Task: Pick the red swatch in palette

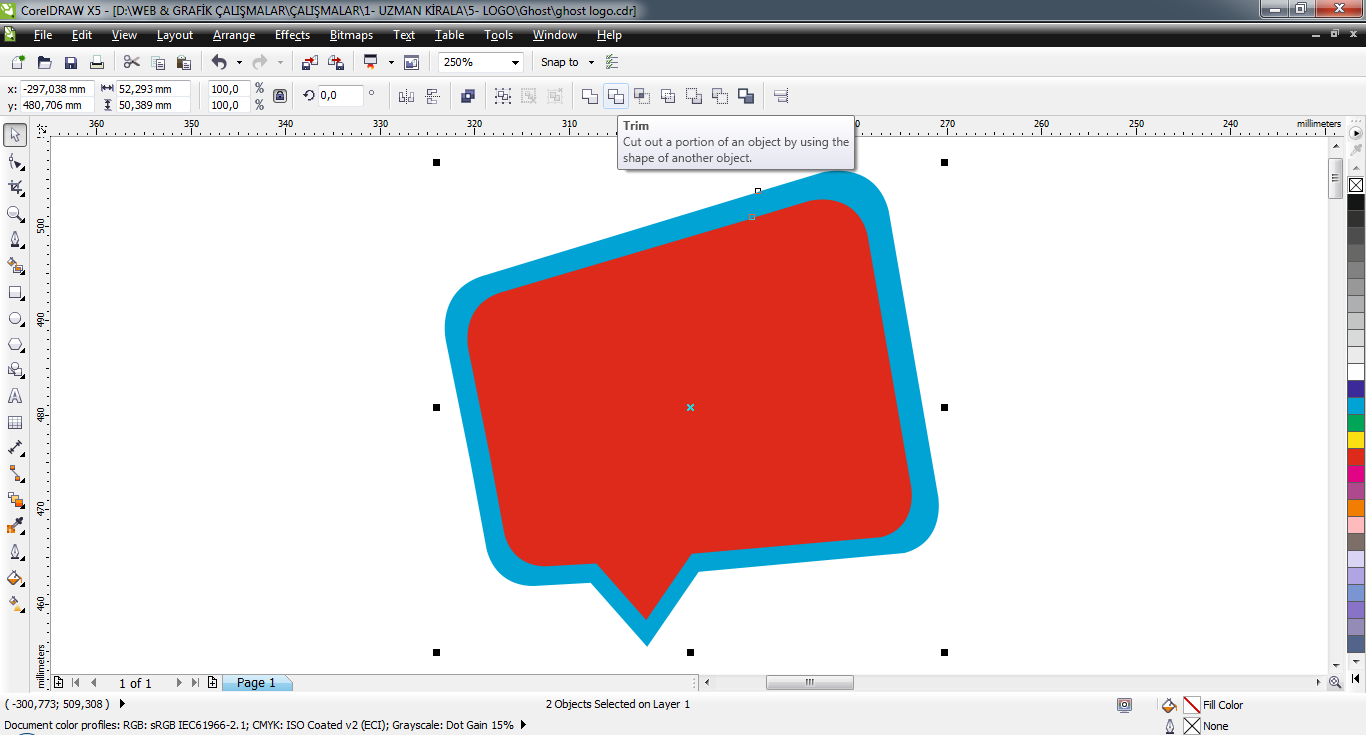Action: click(1356, 456)
